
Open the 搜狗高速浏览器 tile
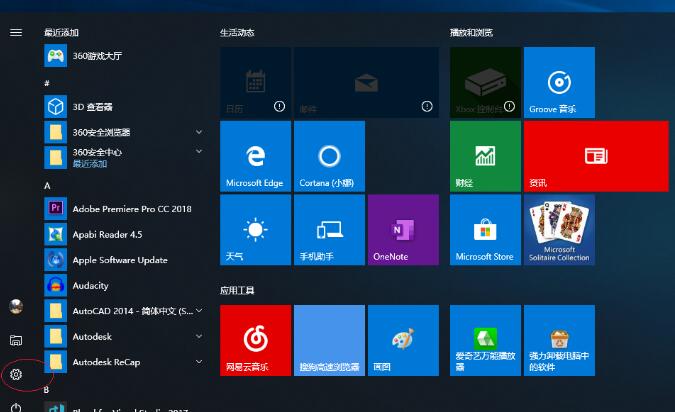coord(329,341)
